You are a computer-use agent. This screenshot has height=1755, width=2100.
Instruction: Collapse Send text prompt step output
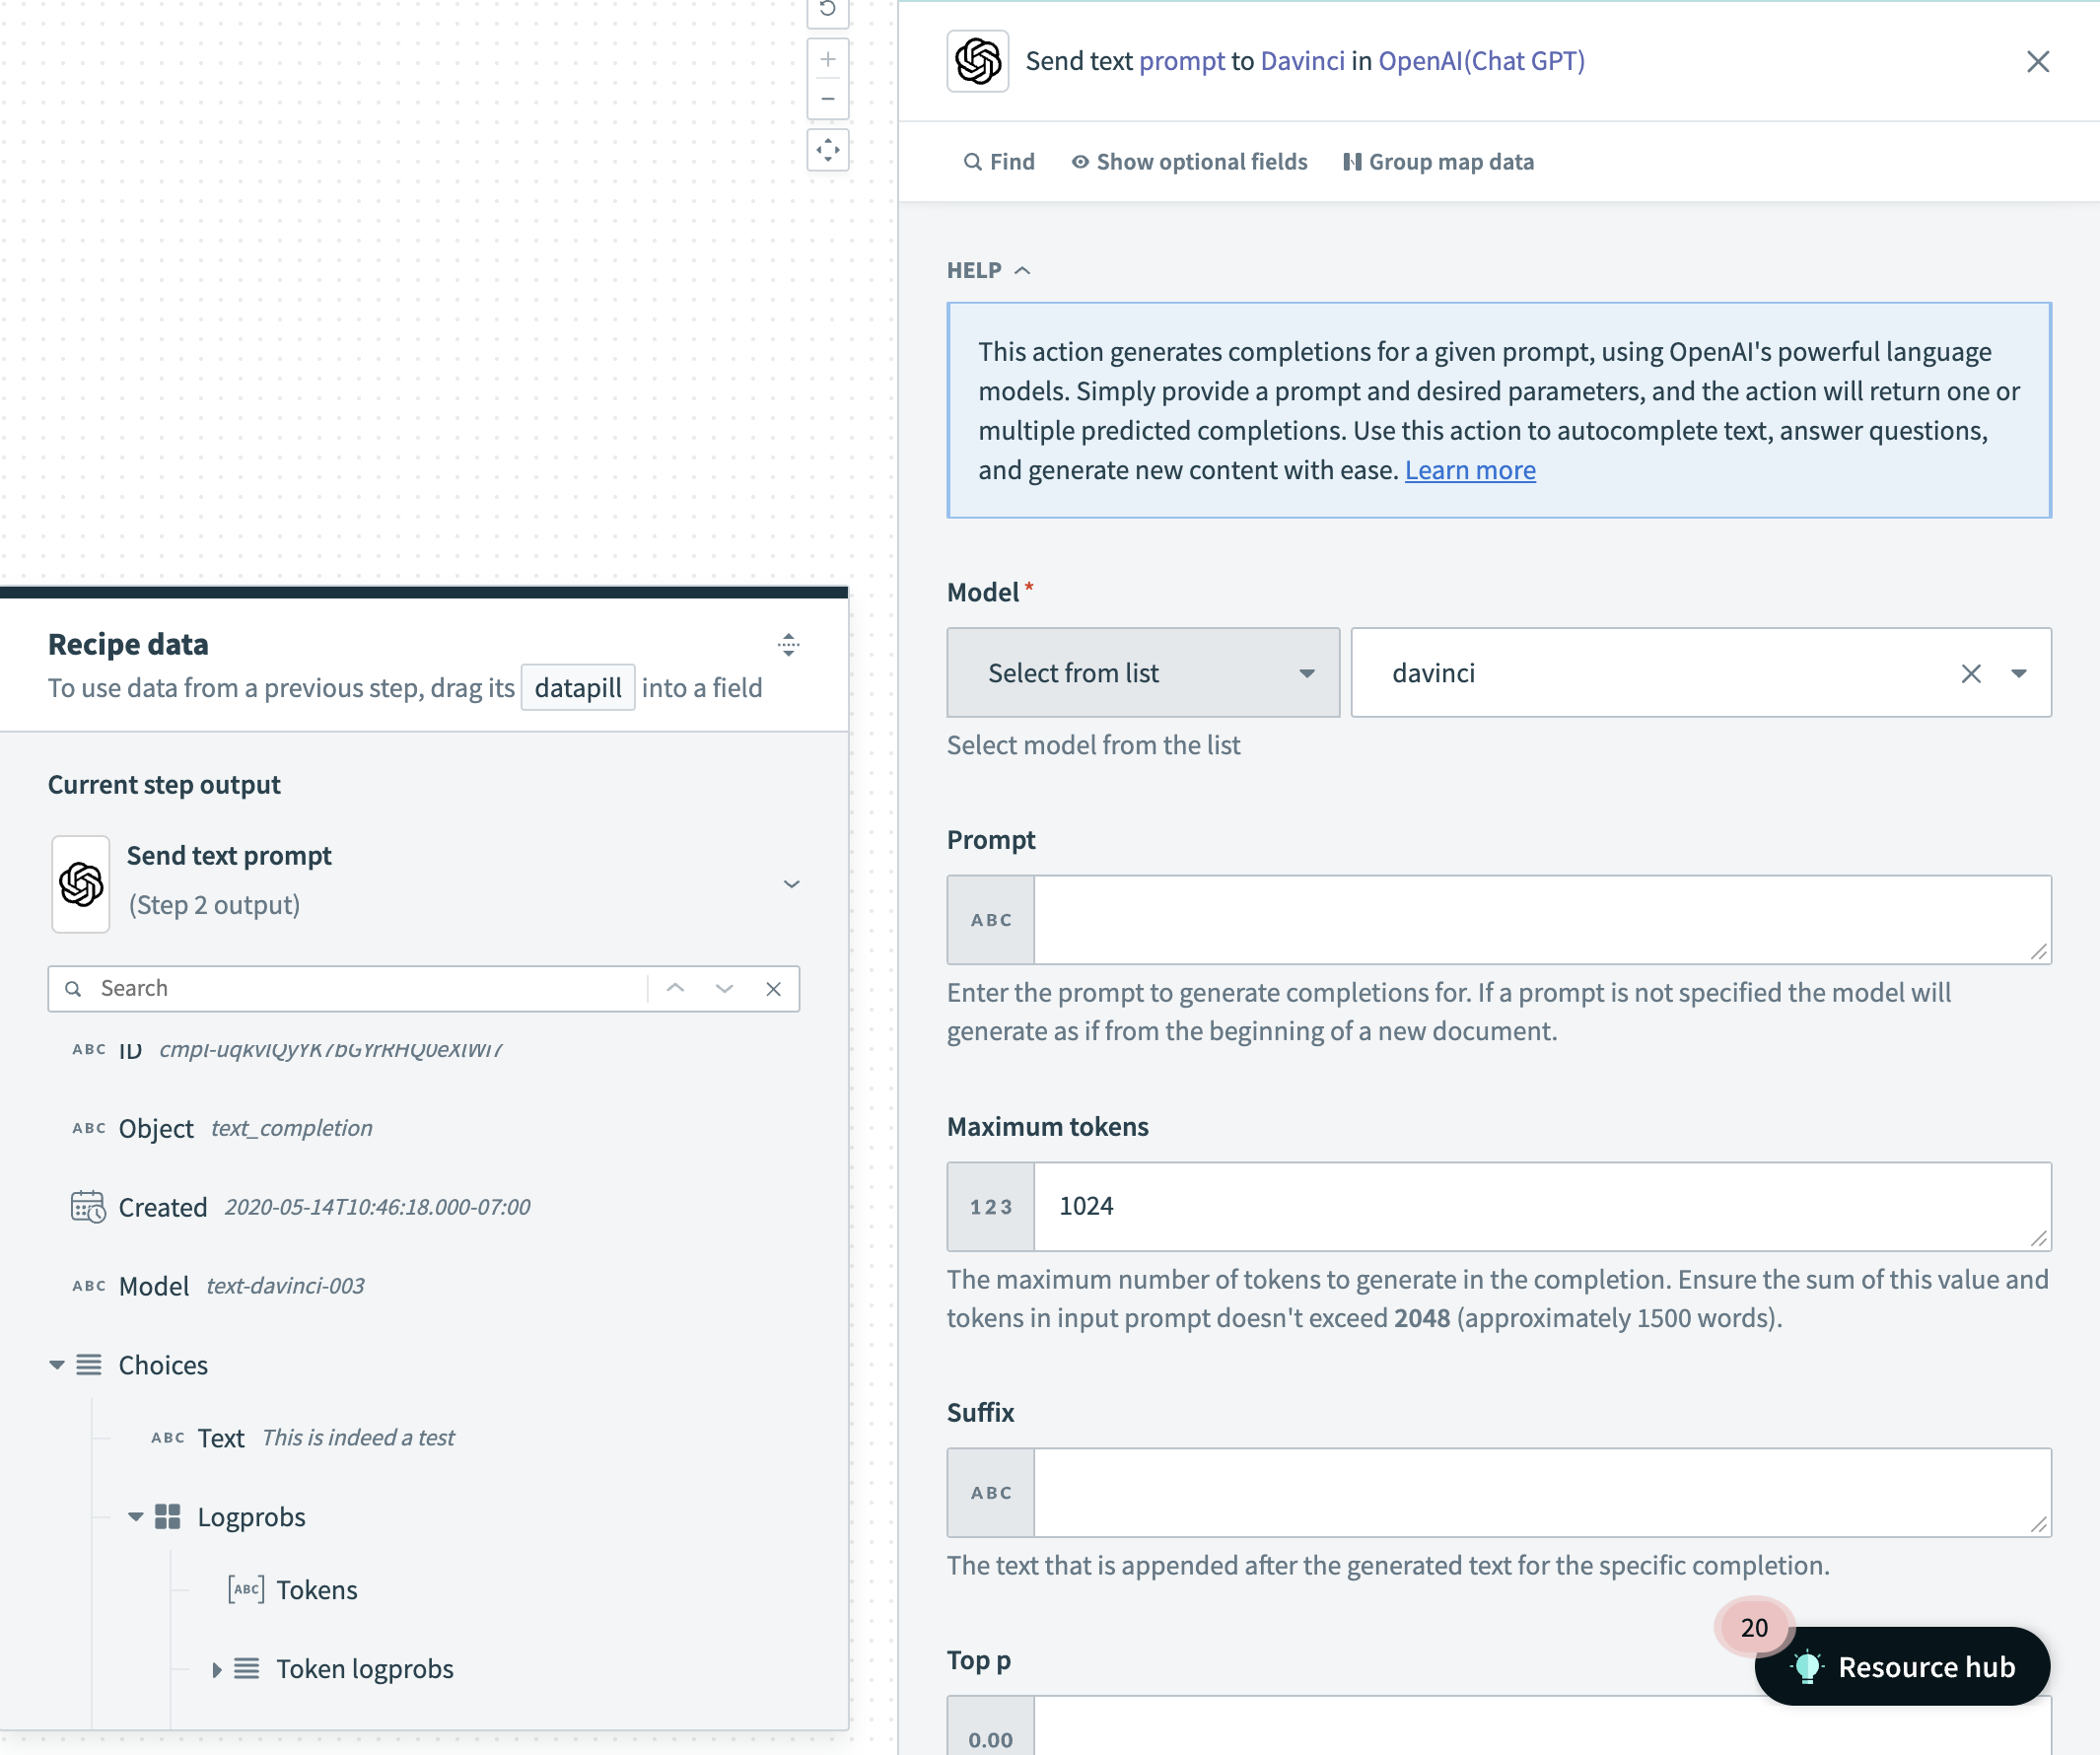[791, 884]
